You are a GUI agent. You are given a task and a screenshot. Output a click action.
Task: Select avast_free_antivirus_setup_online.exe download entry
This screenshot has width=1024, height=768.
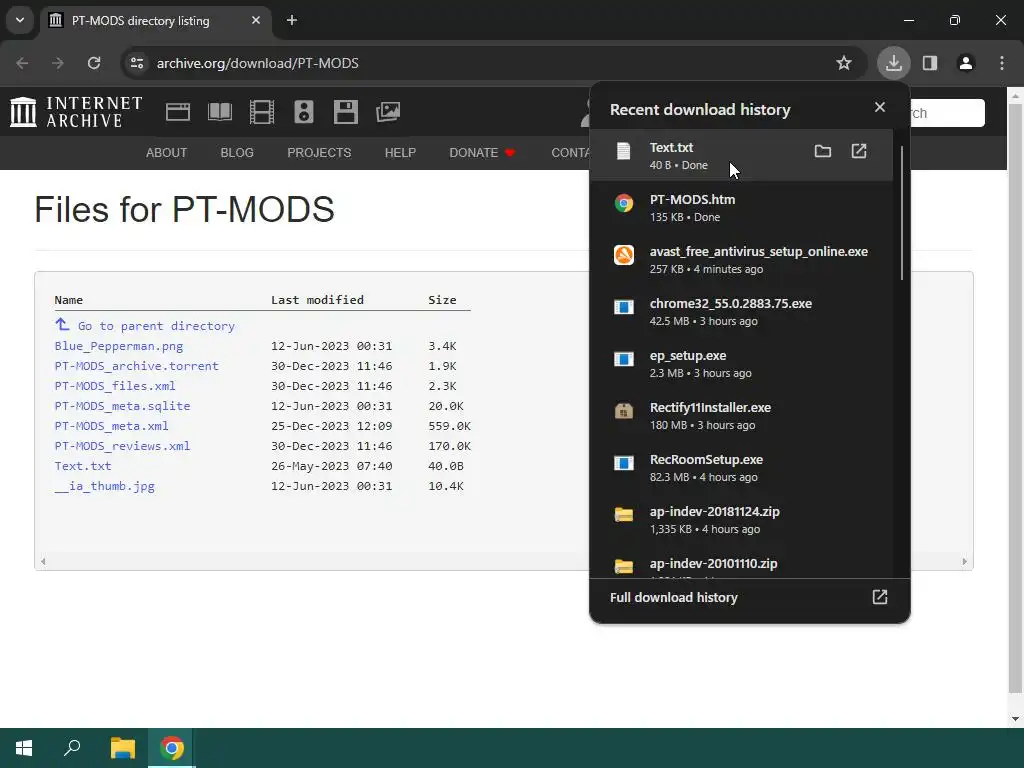(741, 259)
